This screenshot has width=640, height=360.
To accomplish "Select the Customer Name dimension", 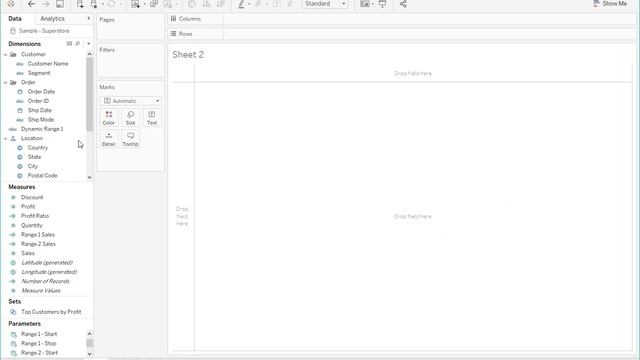I will click(48, 64).
